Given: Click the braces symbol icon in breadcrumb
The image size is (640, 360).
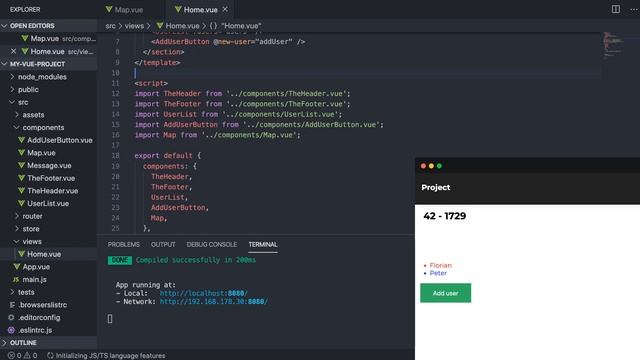Looking at the screenshot, I should (213, 26).
